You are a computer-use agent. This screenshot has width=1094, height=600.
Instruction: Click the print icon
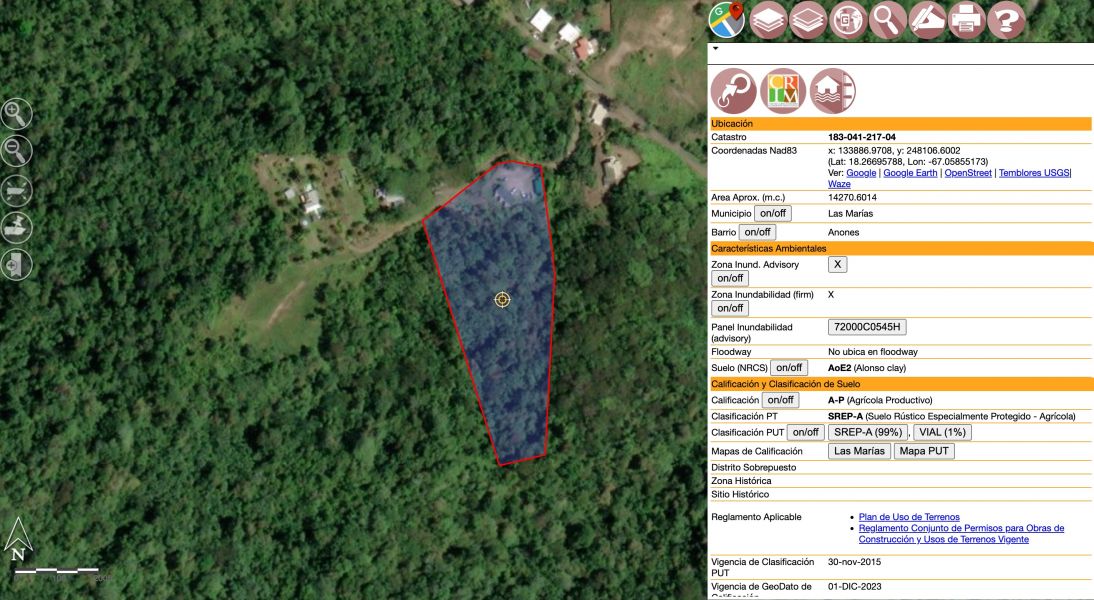pyautogui.click(x=966, y=18)
